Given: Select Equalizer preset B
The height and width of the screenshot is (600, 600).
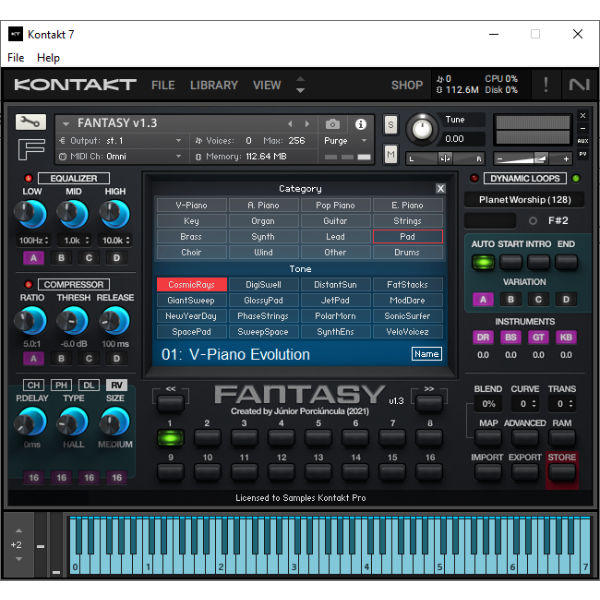Looking at the screenshot, I should (61, 258).
